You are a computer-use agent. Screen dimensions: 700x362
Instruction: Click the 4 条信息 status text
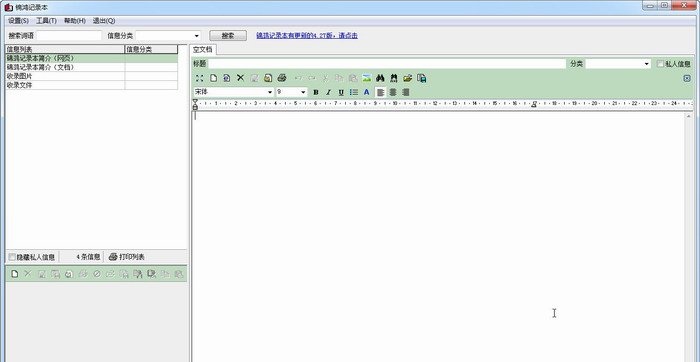pyautogui.click(x=88, y=257)
